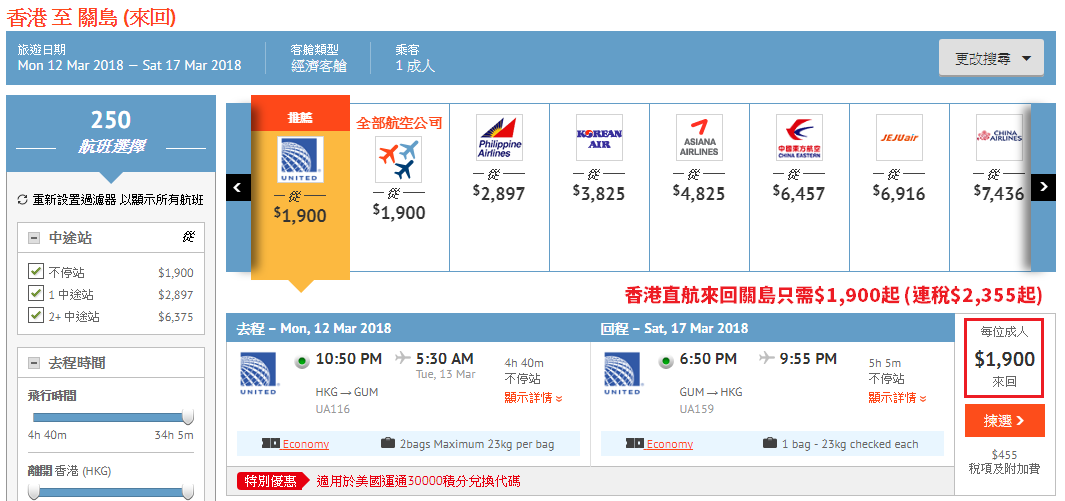This screenshot has height=501, width=1065.
Task: Select China Eastern $6,457 column
Action: [x=799, y=187]
